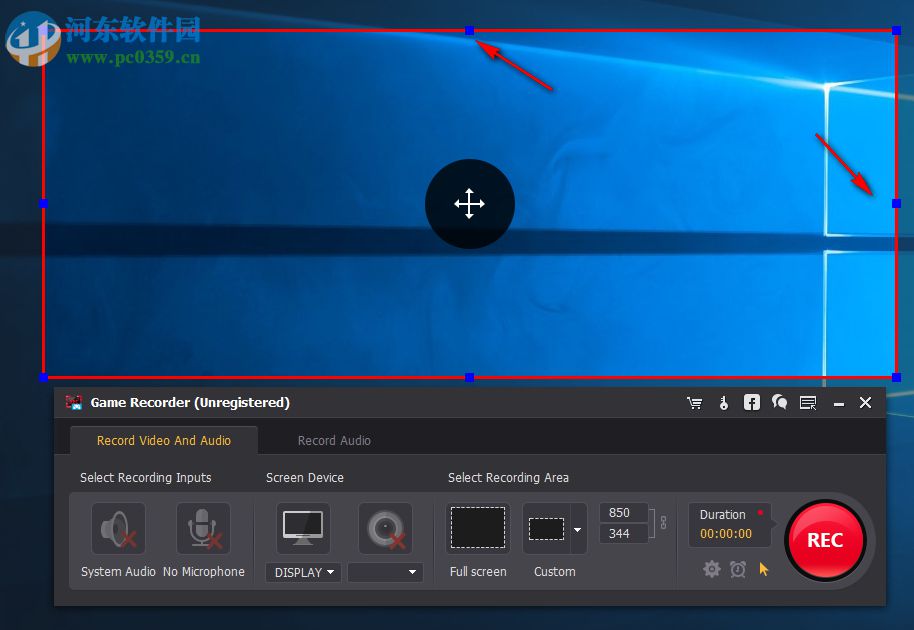The height and width of the screenshot is (630, 914).
Task: Switch to the Record Audio tab
Action: coord(334,440)
